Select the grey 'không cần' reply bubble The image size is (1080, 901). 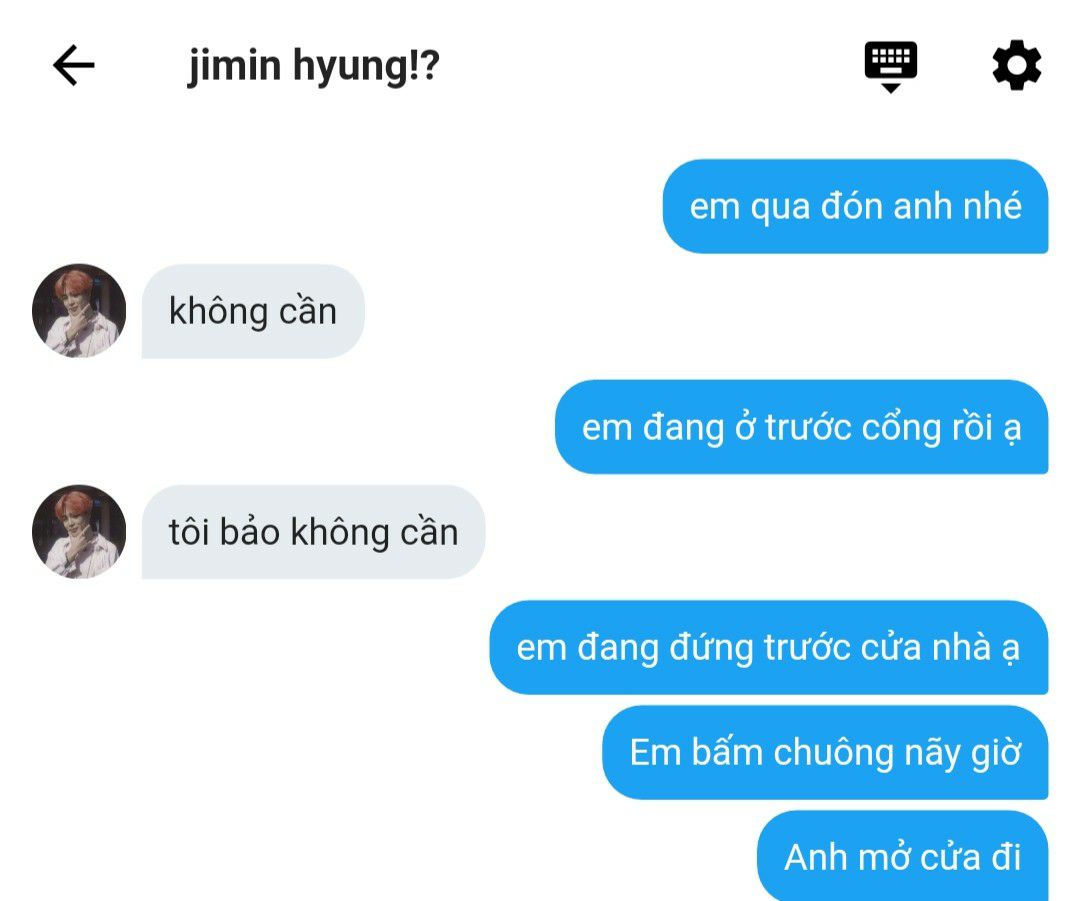pos(253,311)
